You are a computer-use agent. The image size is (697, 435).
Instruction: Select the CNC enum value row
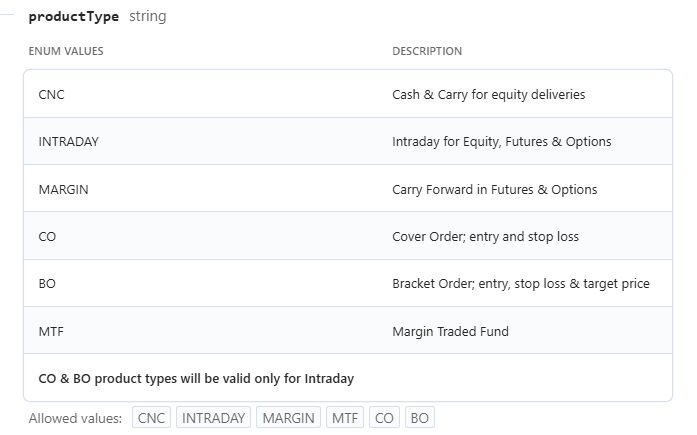coord(348,94)
